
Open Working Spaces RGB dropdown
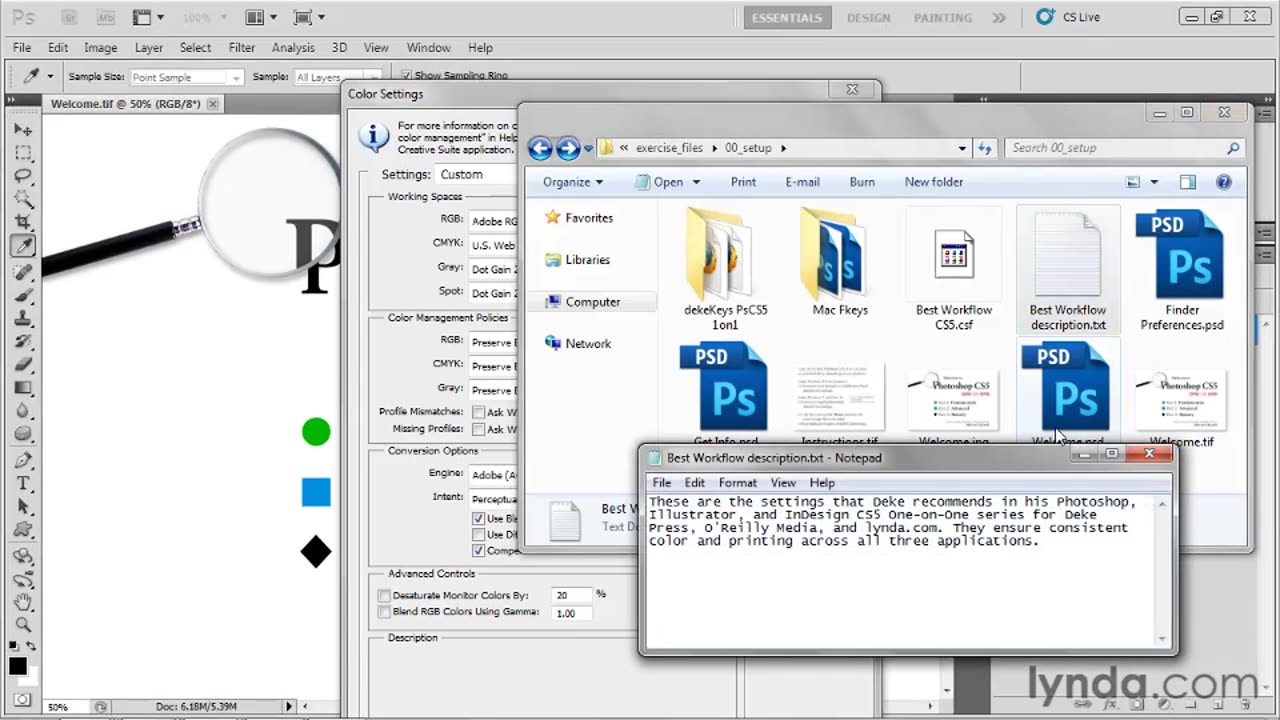pyautogui.click(x=493, y=221)
